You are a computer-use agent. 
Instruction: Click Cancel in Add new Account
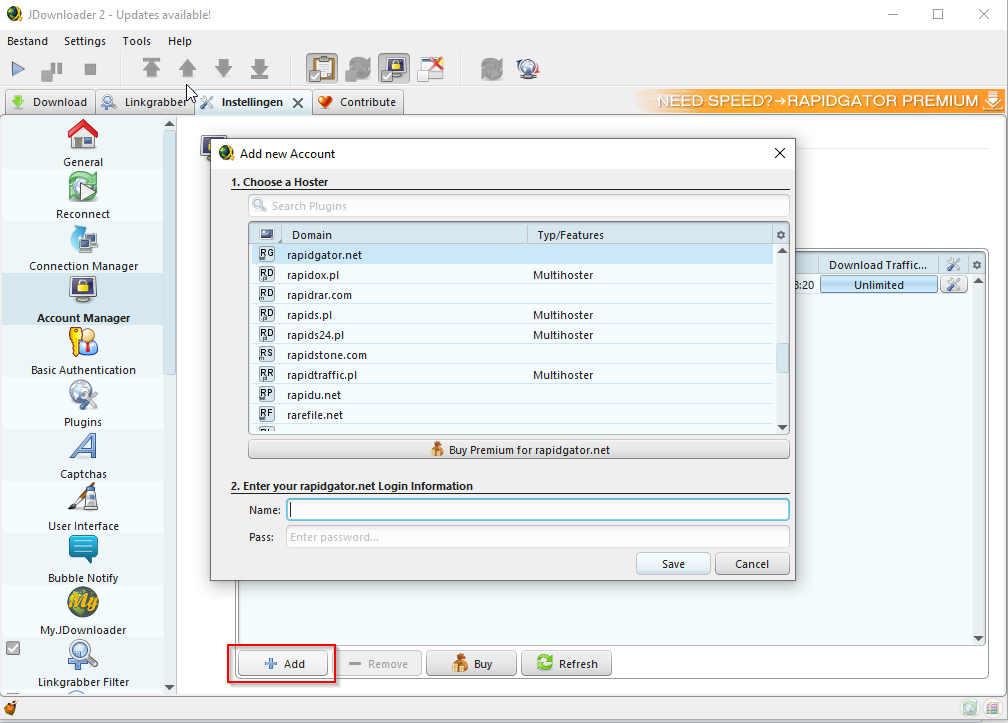pyautogui.click(x=752, y=564)
